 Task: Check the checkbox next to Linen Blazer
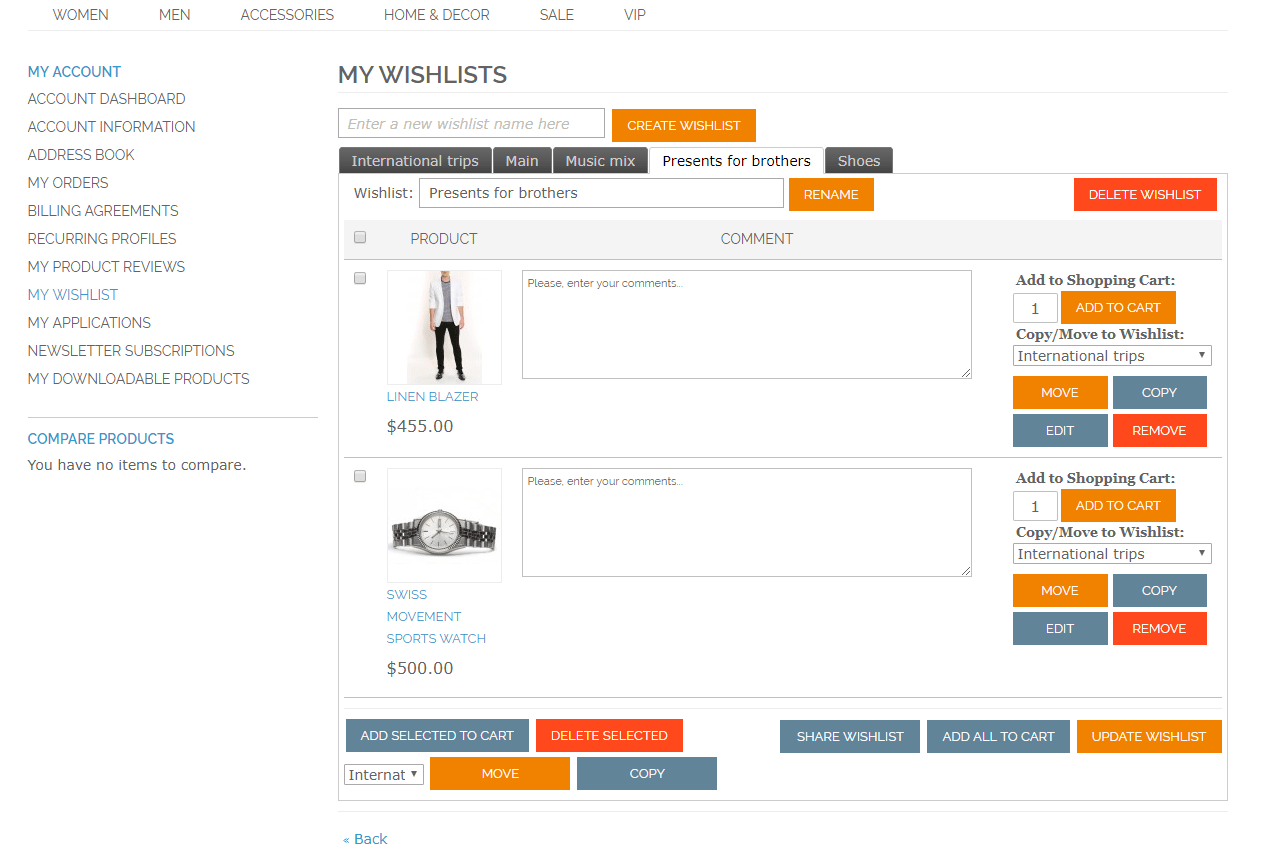(359, 278)
